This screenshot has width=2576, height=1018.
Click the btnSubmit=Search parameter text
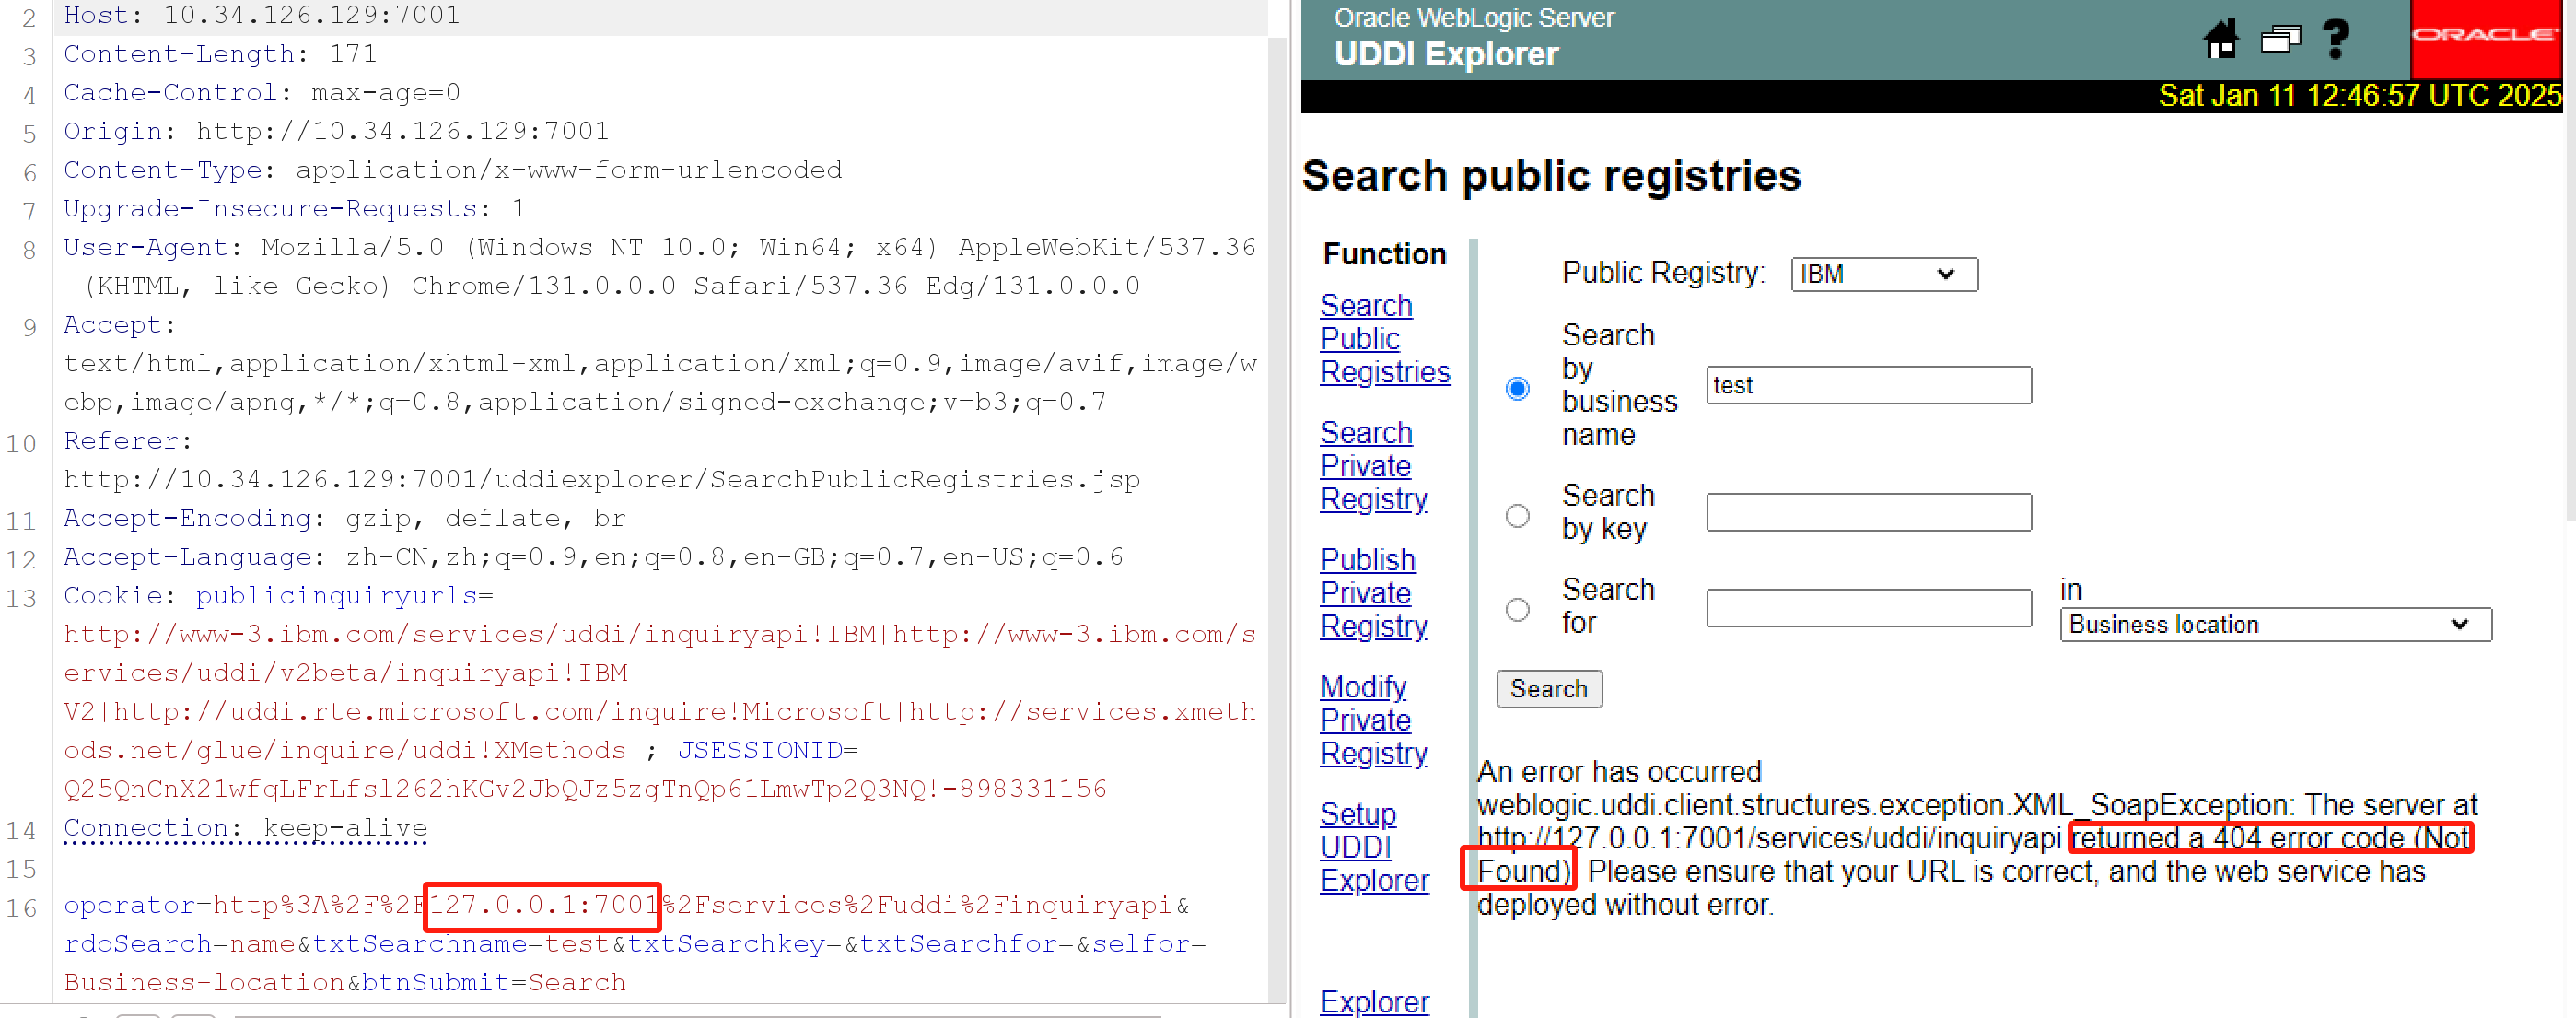pyautogui.click(x=494, y=983)
